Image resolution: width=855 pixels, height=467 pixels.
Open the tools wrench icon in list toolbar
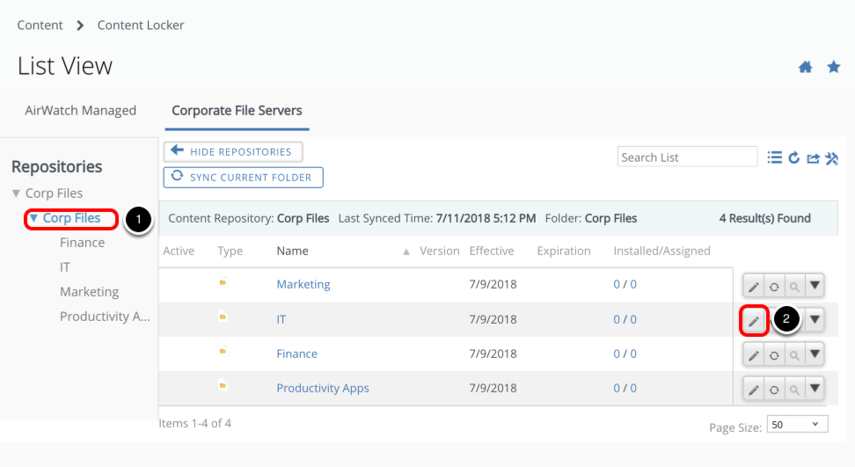(x=831, y=157)
